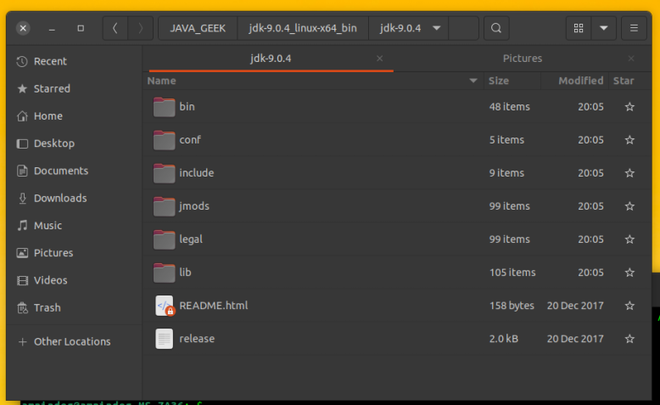The image size is (660, 405).
Task: Click the 2.0 kB size cell
Action: (503, 339)
